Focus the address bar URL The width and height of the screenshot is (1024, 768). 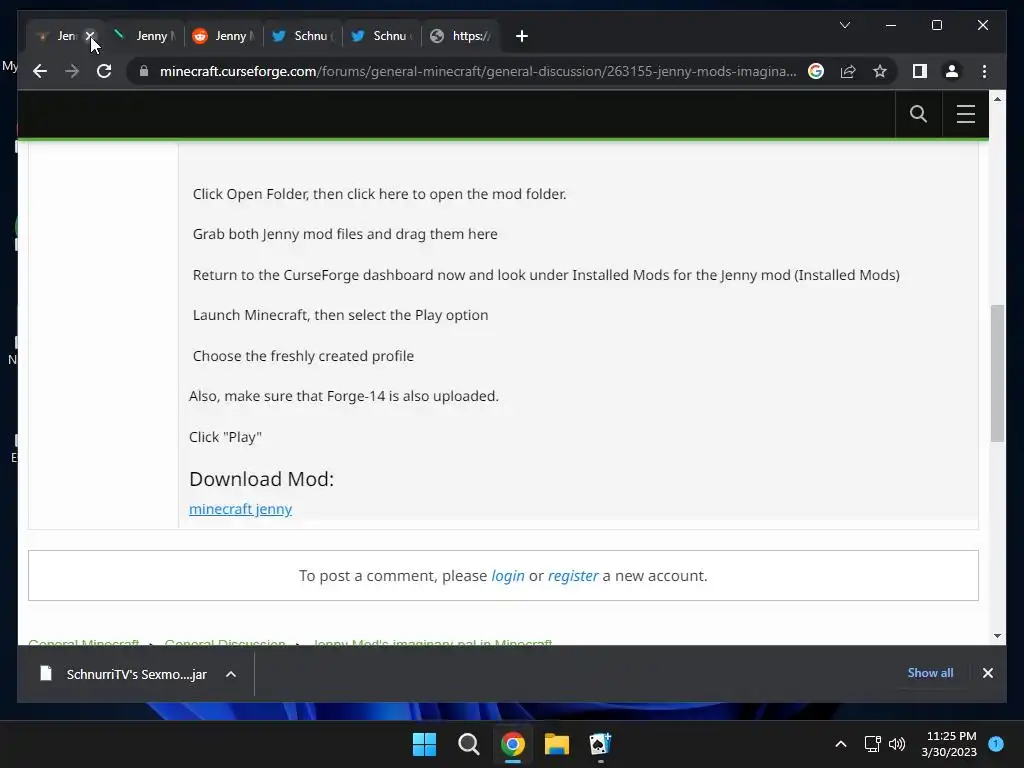tap(478, 71)
